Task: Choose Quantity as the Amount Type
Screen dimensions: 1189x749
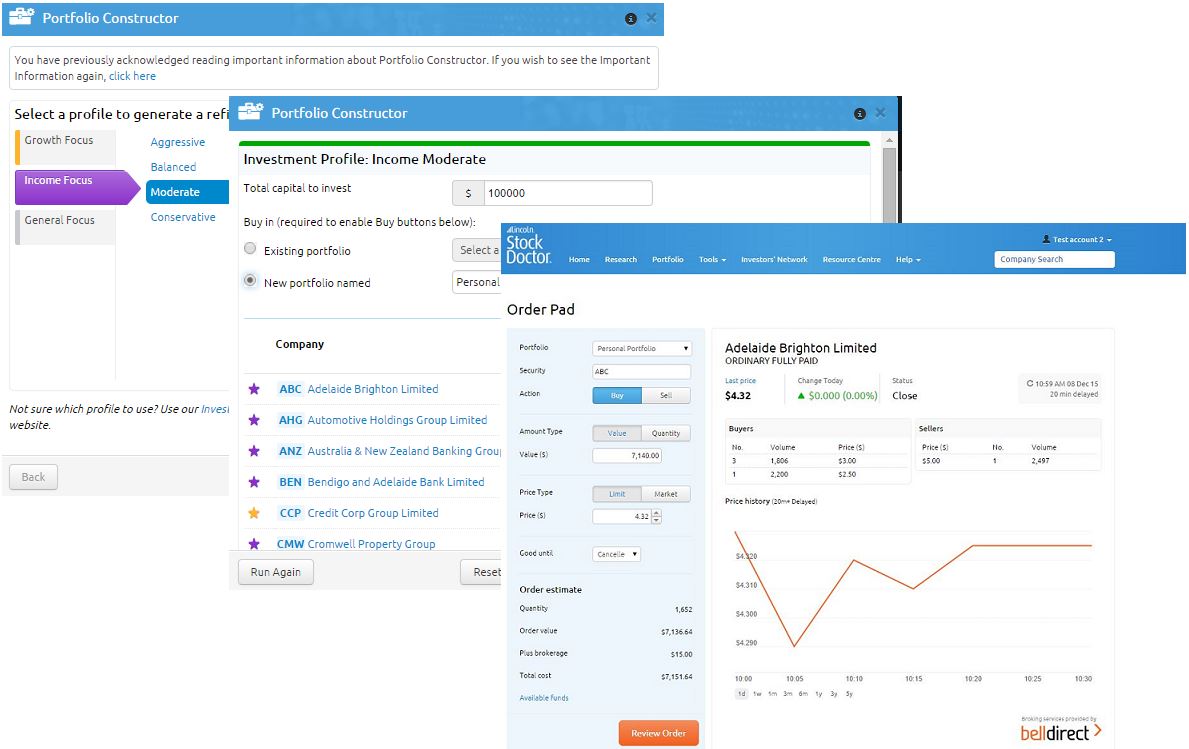Action: click(x=666, y=433)
